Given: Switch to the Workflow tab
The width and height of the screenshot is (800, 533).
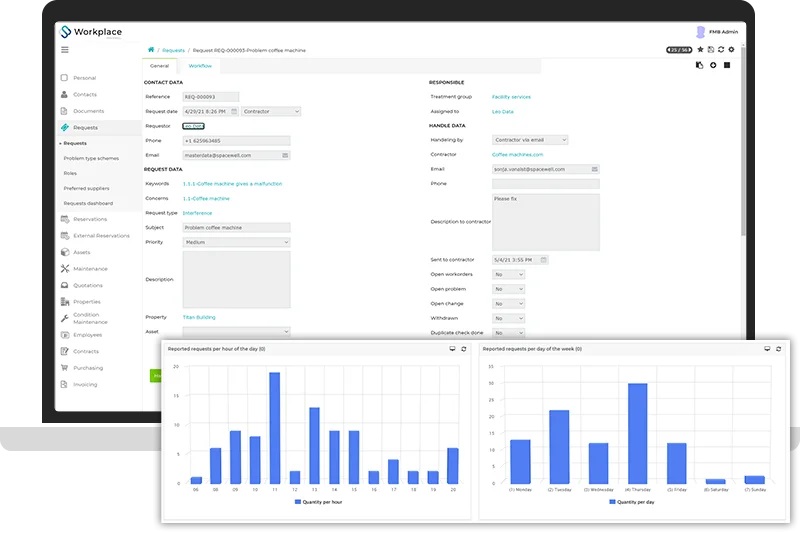Looking at the screenshot, I should (x=200, y=66).
